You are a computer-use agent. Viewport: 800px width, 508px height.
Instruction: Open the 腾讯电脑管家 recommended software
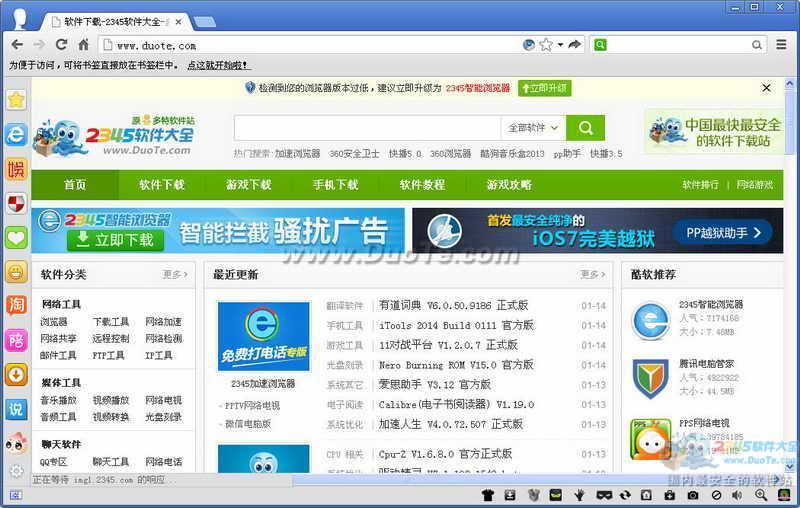coord(706,363)
